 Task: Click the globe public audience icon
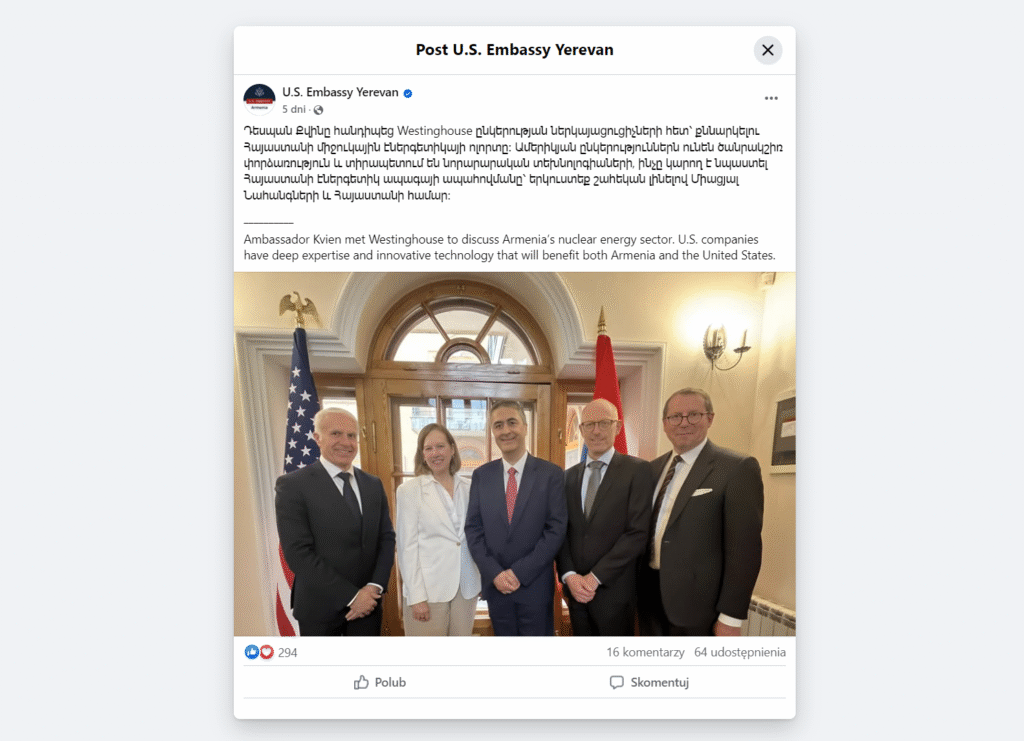pyautogui.click(x=319, y=110)
